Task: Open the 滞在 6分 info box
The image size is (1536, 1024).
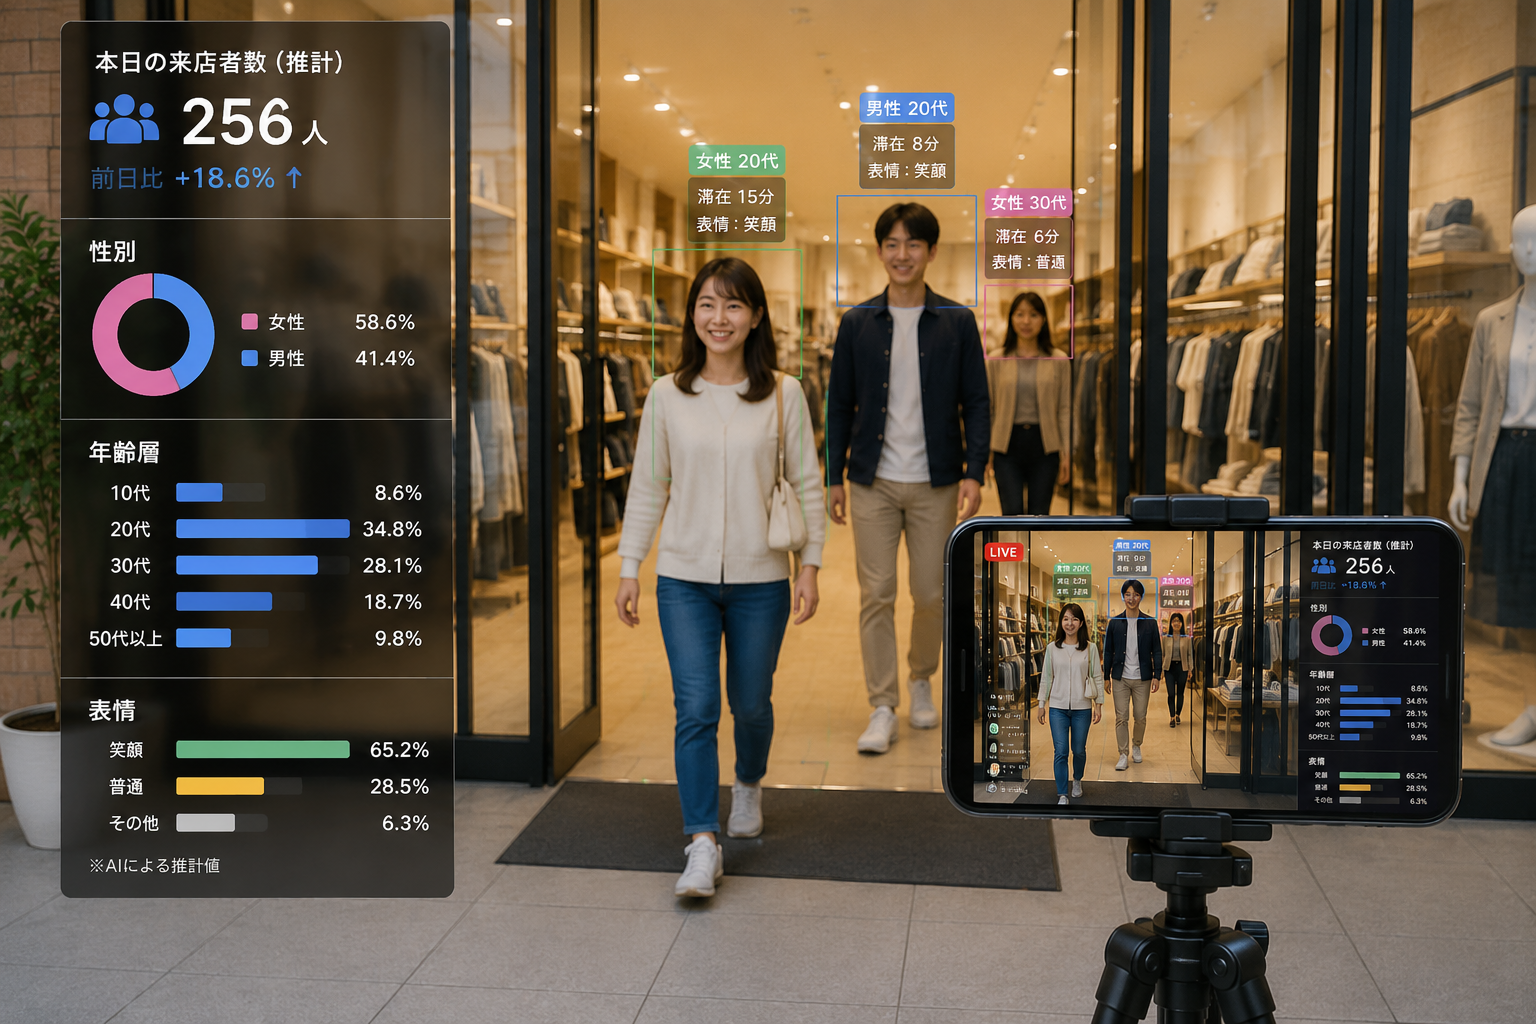Action: 1028,249
